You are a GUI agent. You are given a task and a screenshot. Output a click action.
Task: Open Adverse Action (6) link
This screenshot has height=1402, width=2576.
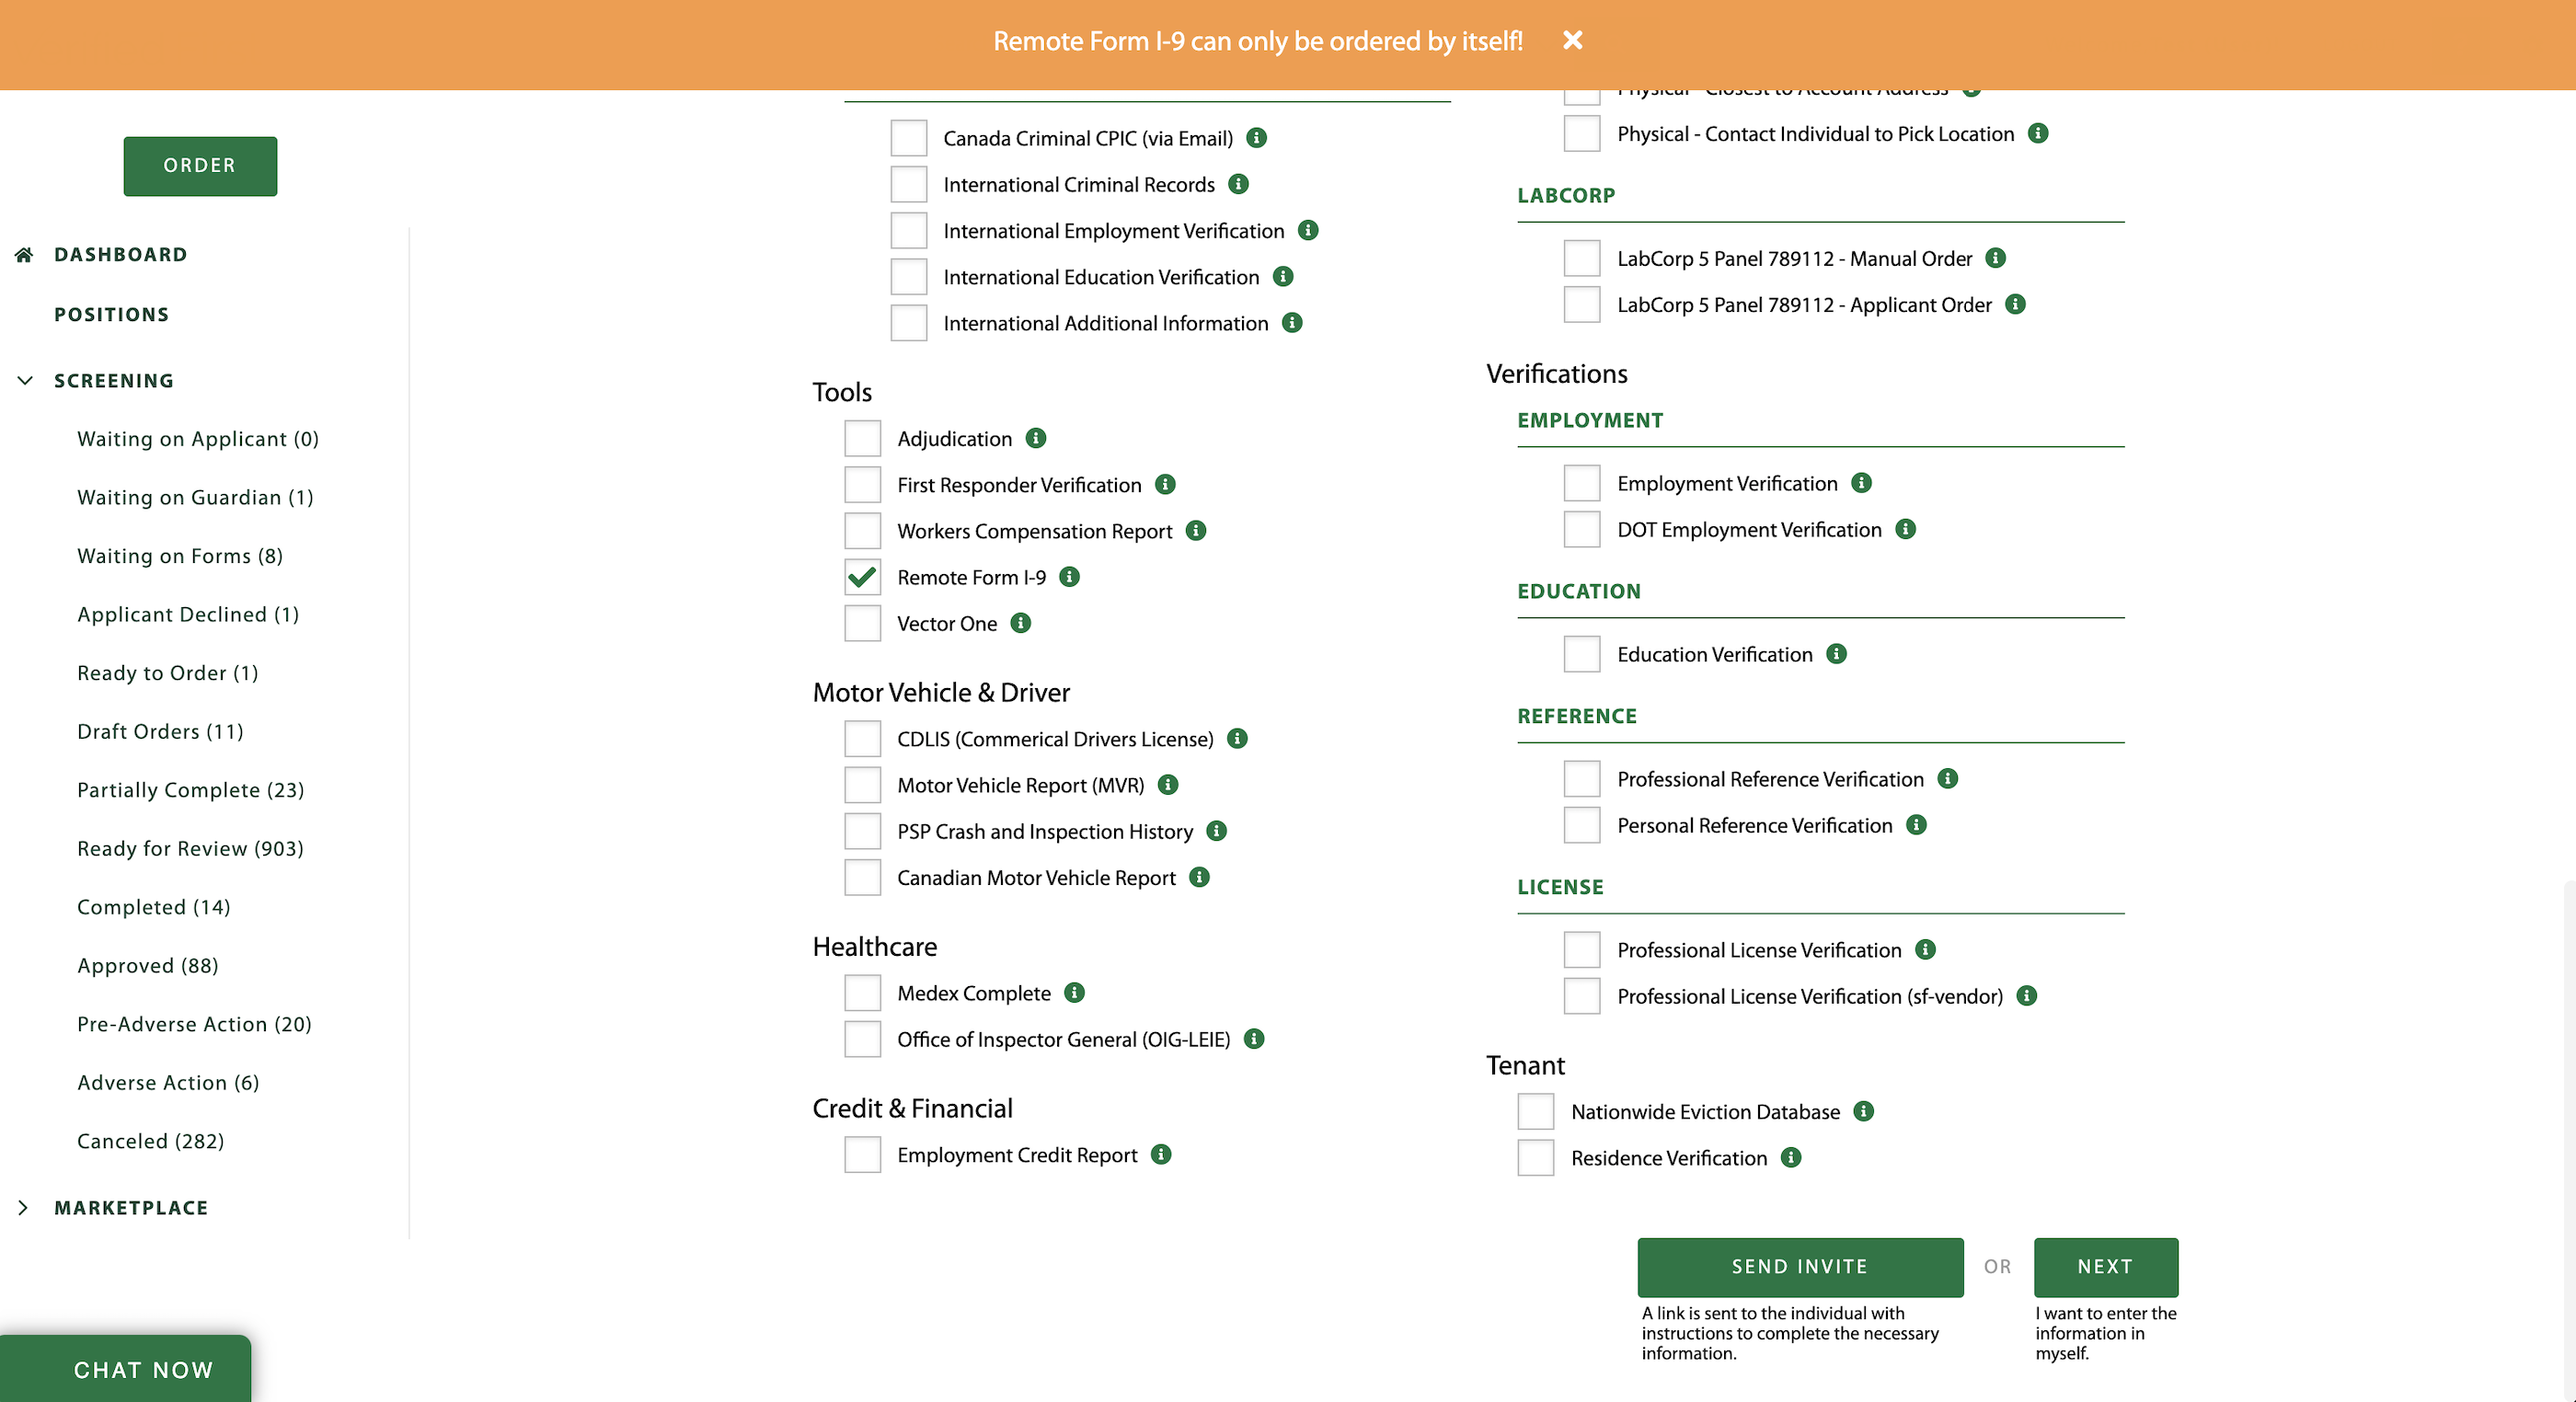coord(169,1083)
